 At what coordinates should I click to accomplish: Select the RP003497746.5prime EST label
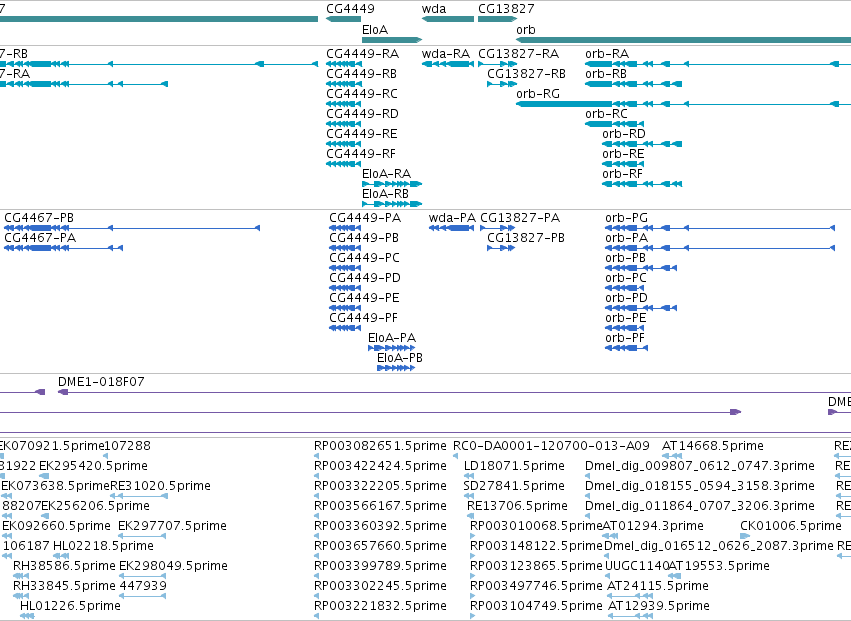tap(536, 586)
